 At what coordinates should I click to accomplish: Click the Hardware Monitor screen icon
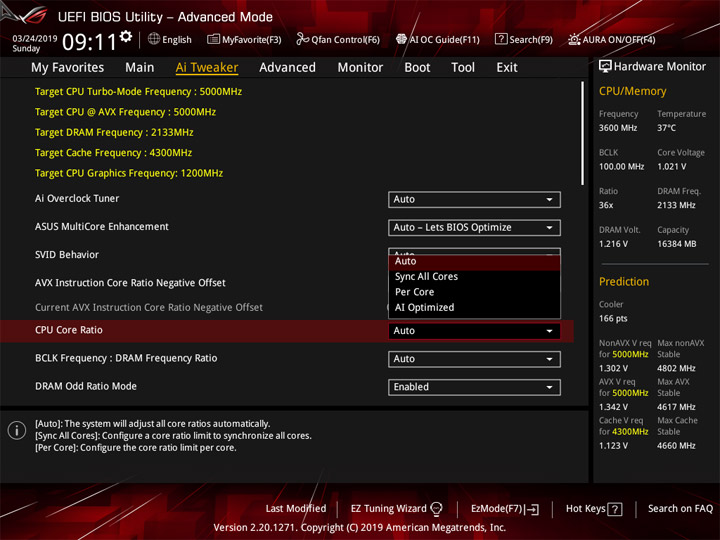click(x=605, y=67)
